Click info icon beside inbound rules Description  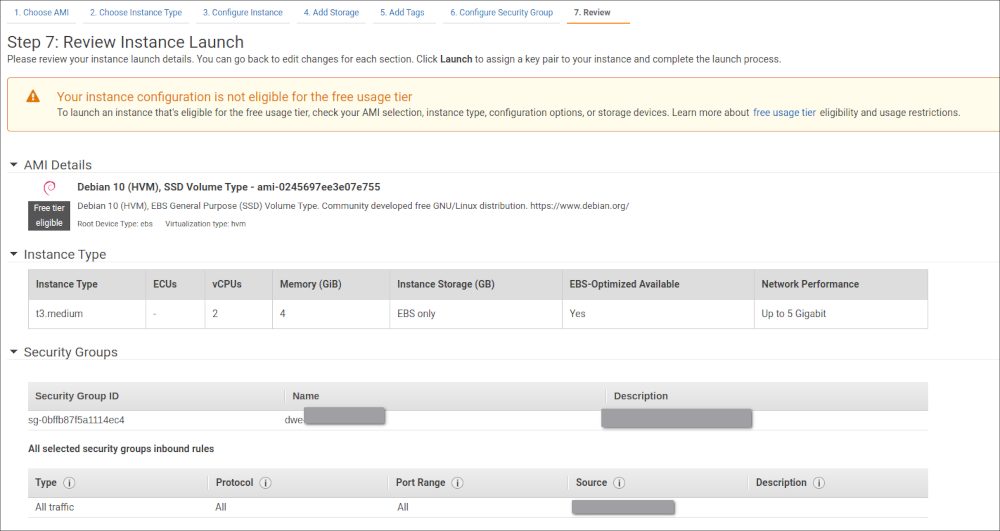[x=819, y=483]
